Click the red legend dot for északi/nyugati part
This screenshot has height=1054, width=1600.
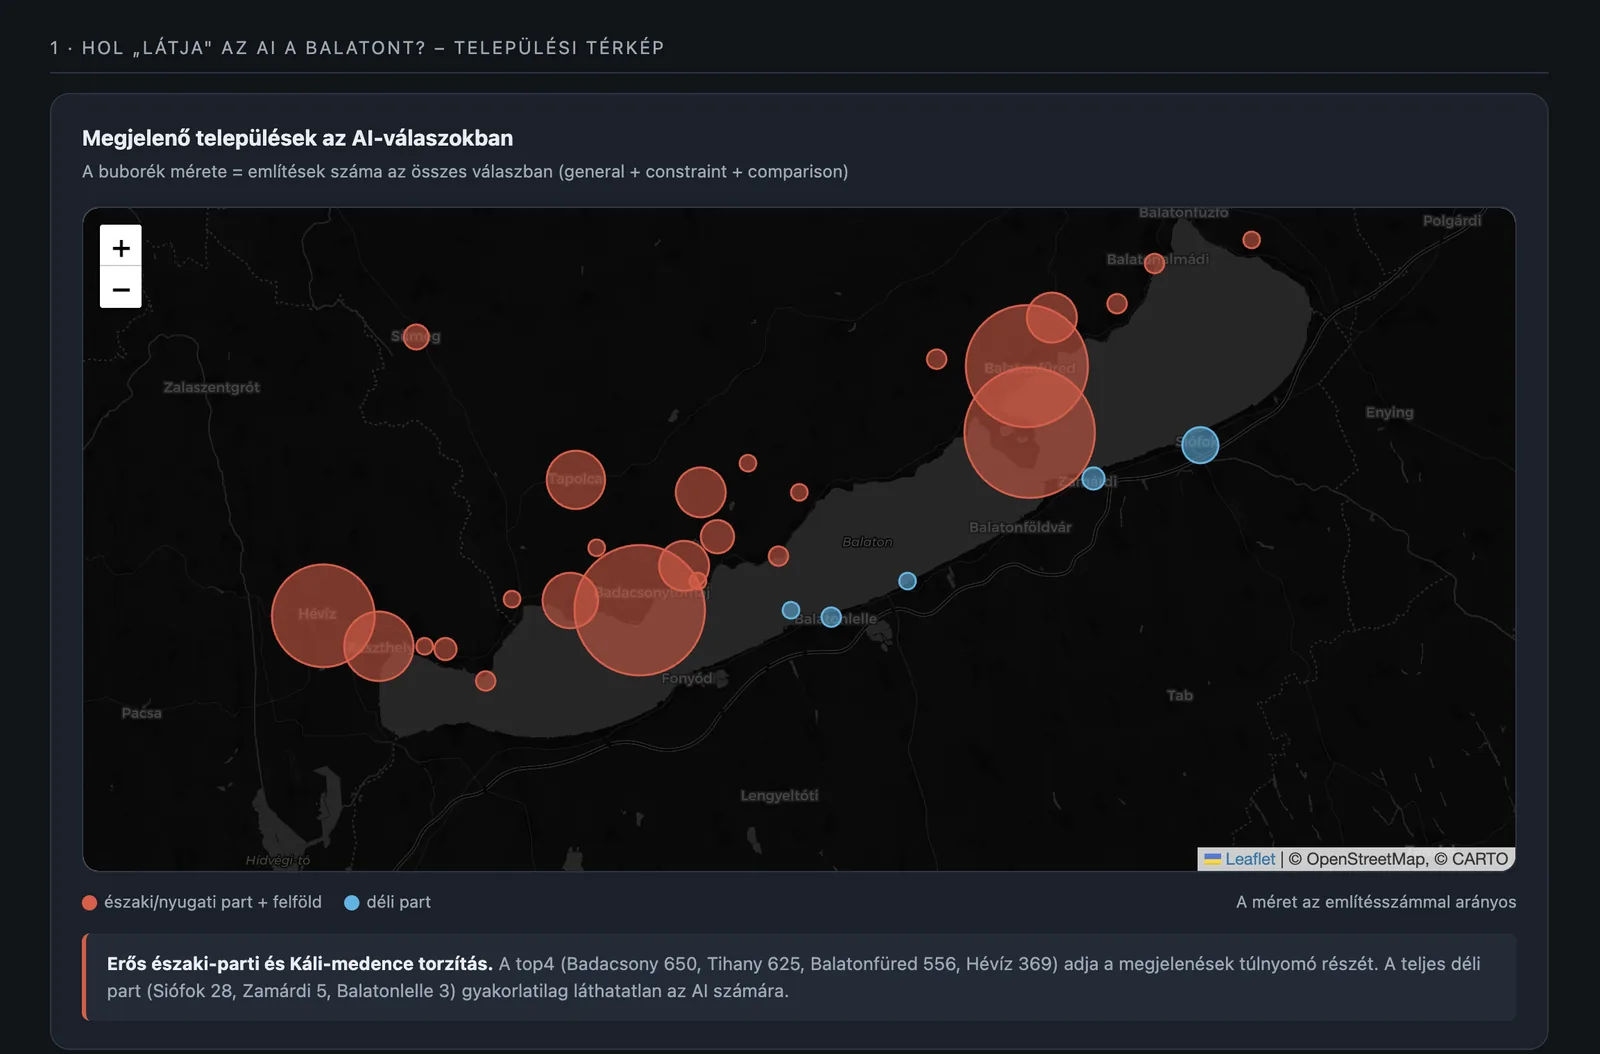pos(89,903)
